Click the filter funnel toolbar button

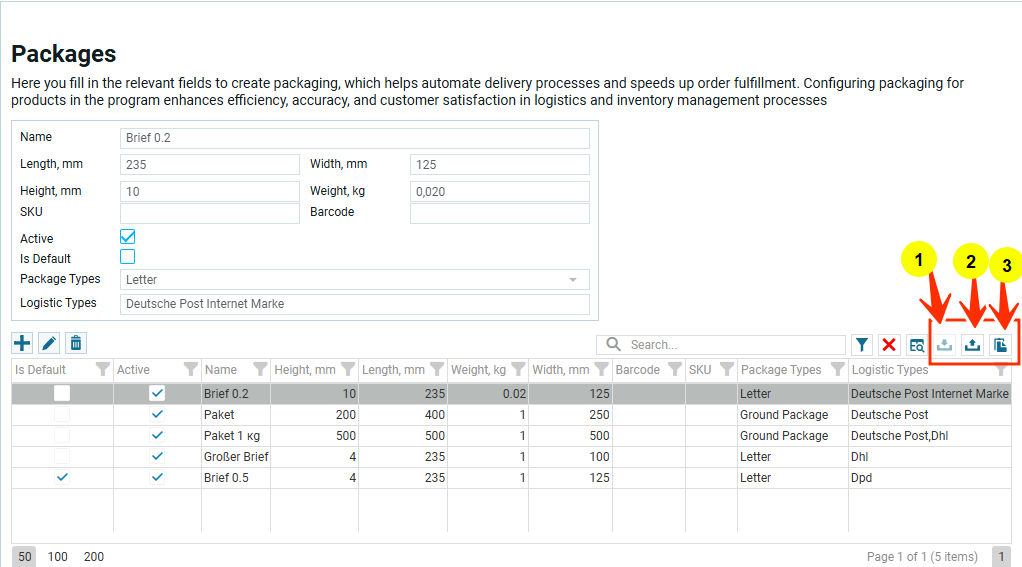pos(862,345)
